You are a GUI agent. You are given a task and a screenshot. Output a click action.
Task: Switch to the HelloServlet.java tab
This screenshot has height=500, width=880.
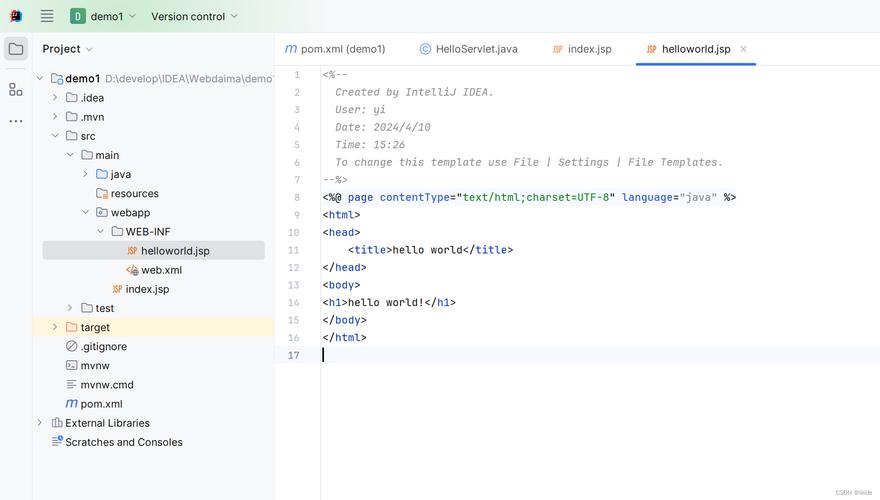click(469, 49)
